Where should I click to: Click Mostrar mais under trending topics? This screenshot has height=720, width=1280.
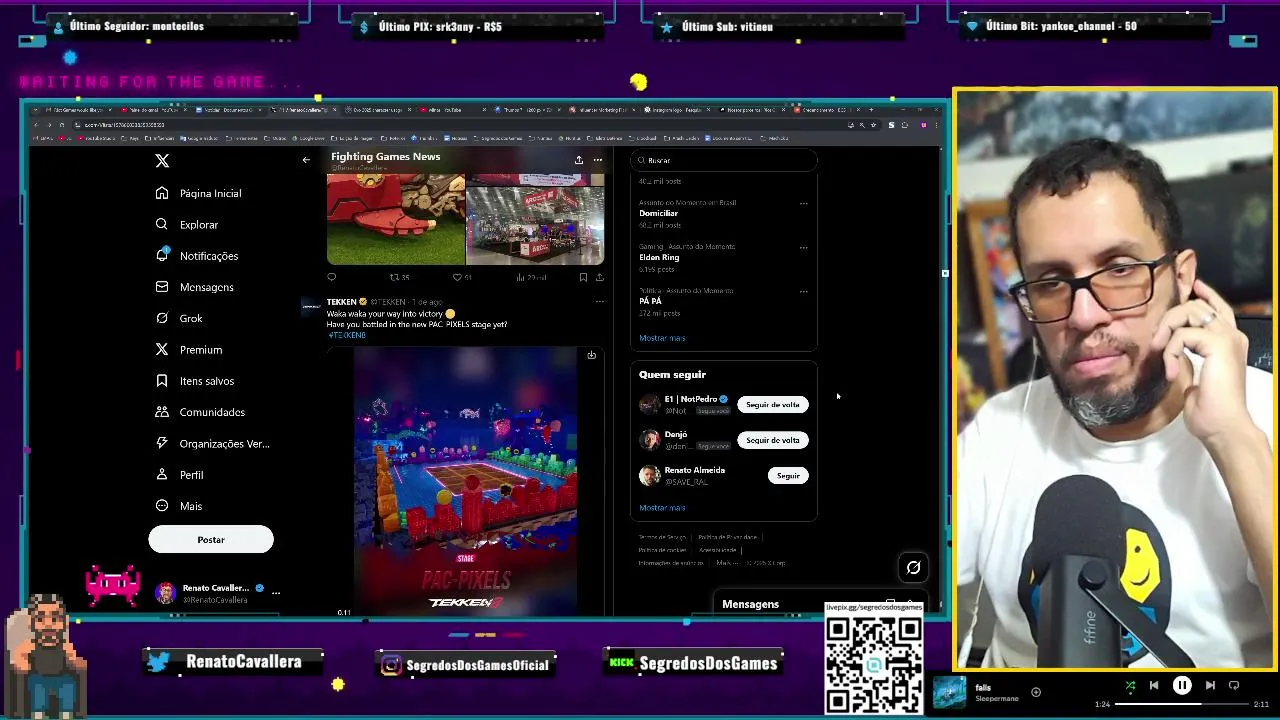coord(662,338)
